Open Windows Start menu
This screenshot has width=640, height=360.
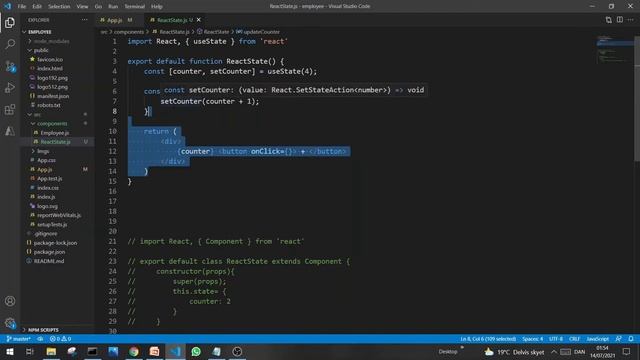coord(10,351)
